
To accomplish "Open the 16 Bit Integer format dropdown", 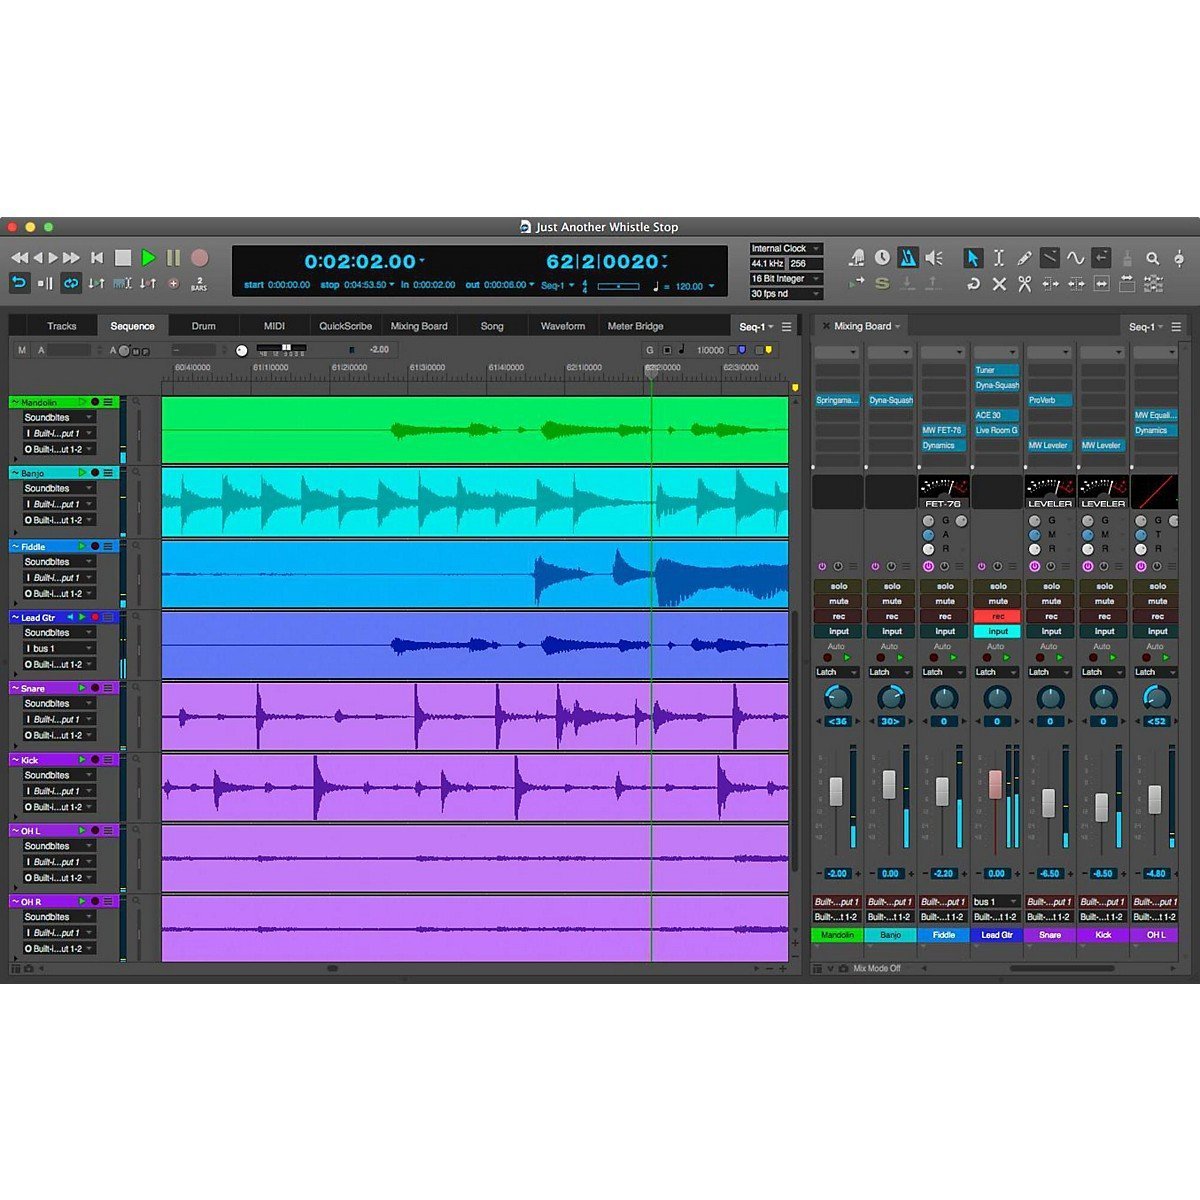I will click(x=786, y=279).
